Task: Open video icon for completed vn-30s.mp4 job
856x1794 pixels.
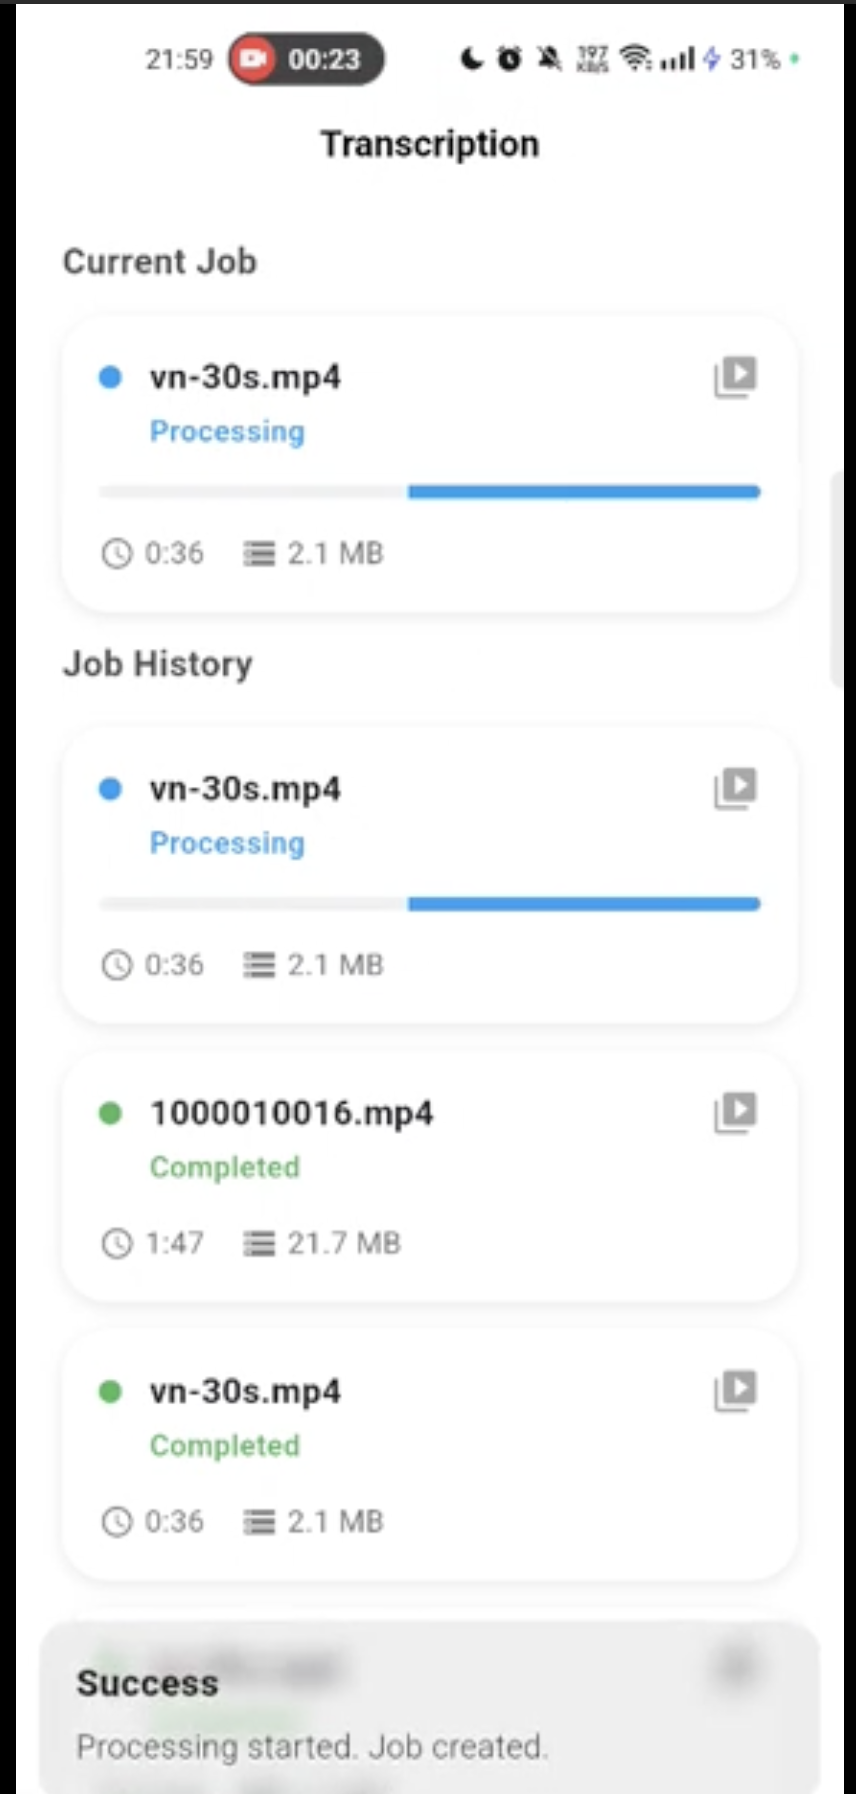Action: (x=735, y=1390)
